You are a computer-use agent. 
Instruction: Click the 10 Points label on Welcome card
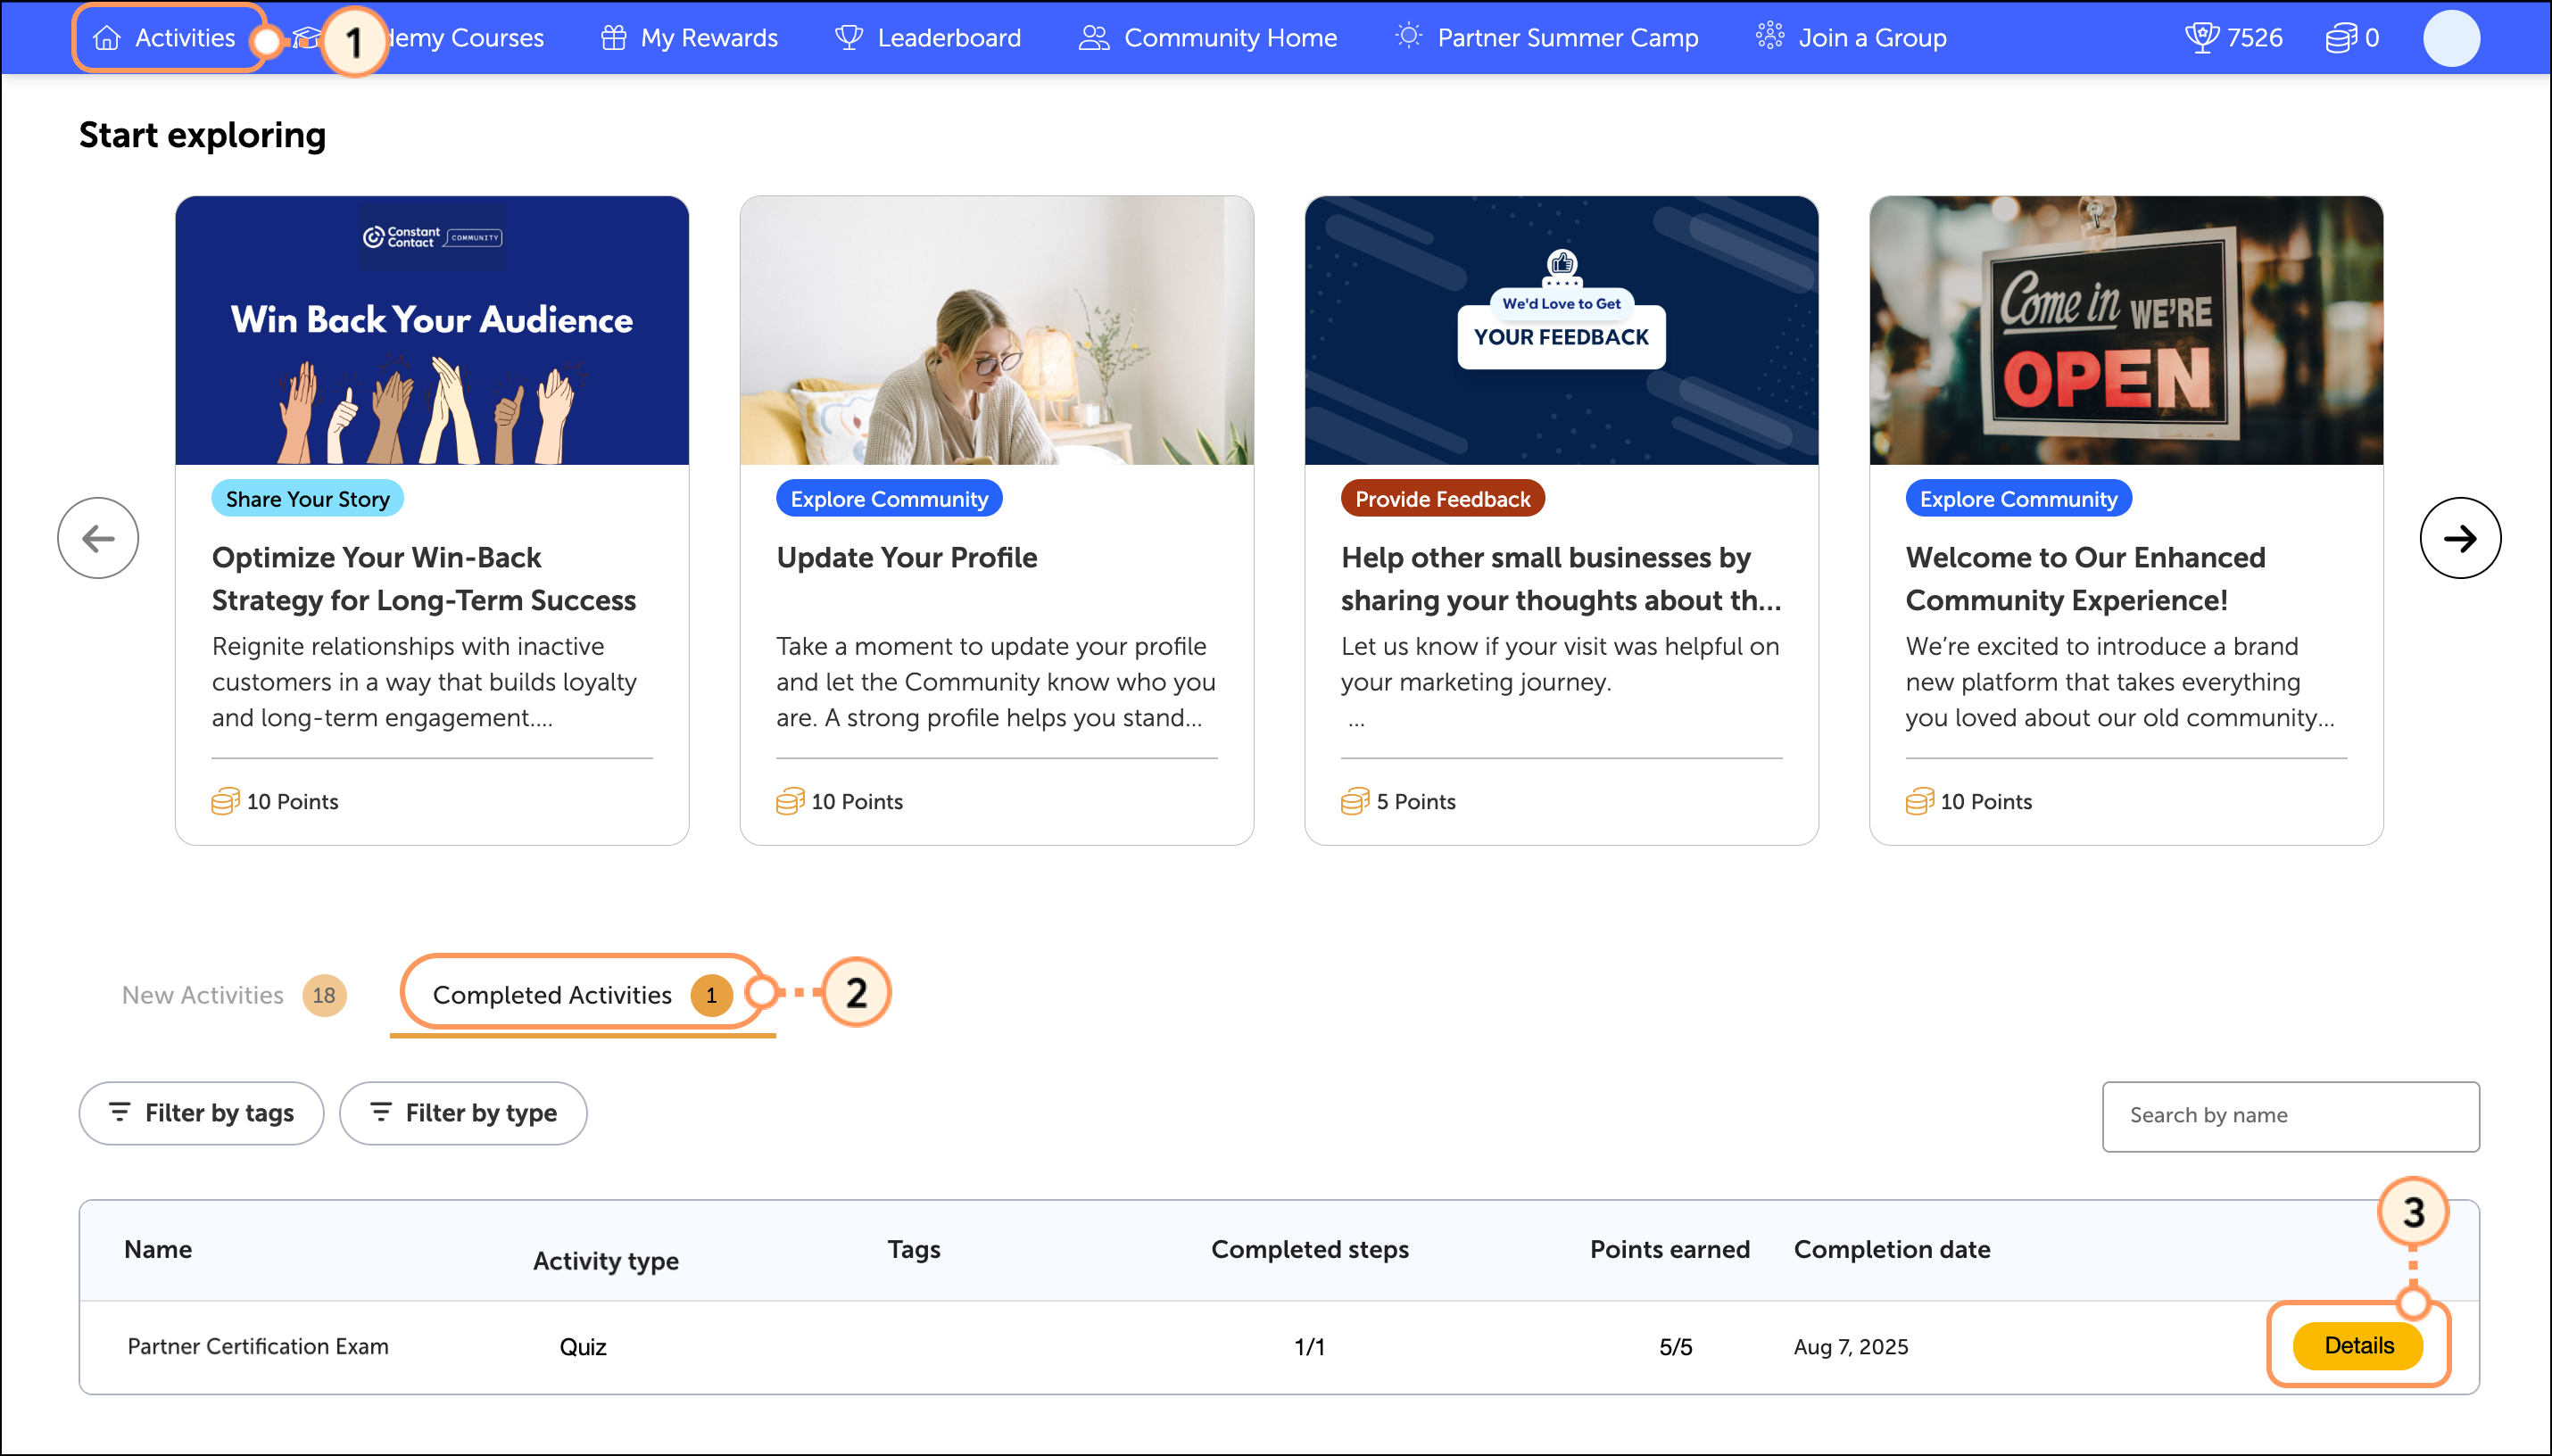point(1986,802)
